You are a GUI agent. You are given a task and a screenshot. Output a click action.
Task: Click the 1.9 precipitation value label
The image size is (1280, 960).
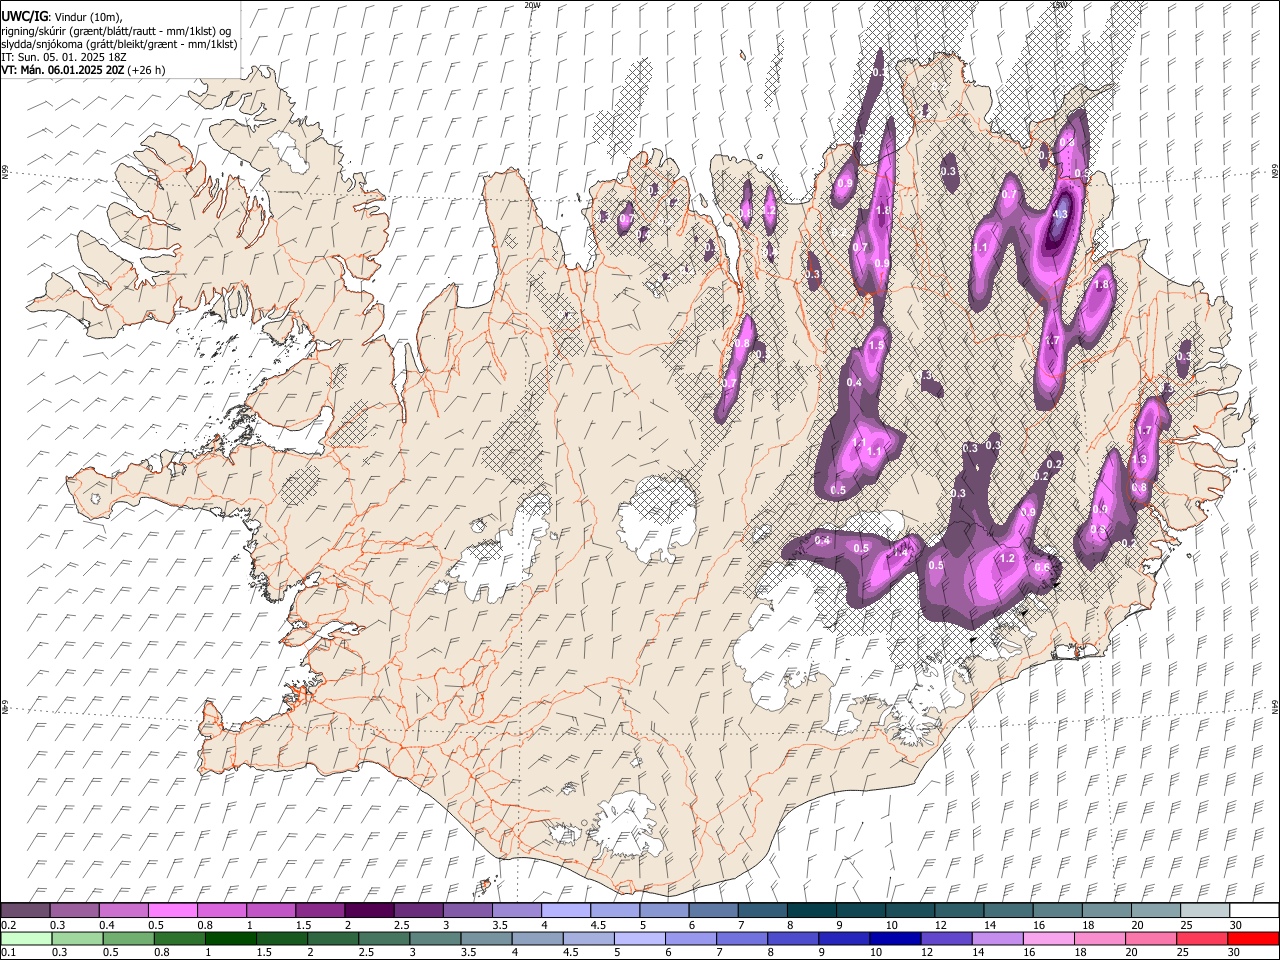876,345
